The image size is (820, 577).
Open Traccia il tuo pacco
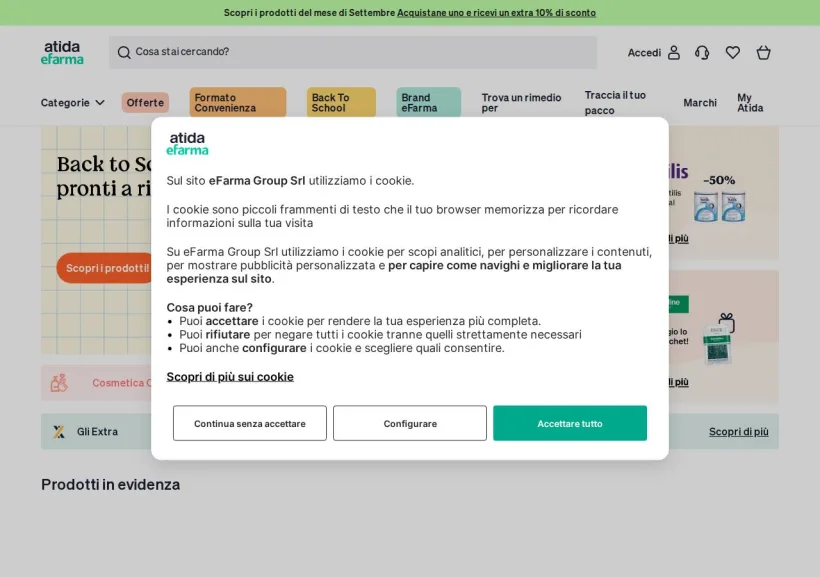tap(615, 103)
